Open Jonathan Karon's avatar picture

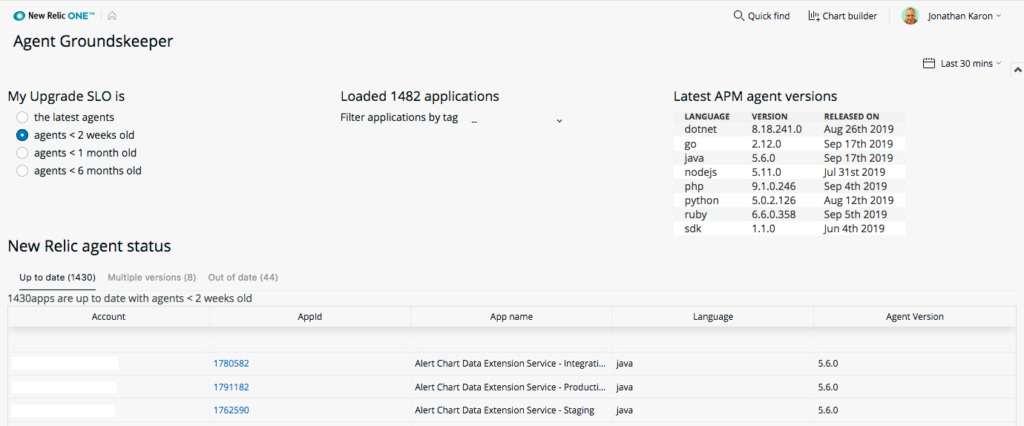pyautogui.click(x=910, y=16)
